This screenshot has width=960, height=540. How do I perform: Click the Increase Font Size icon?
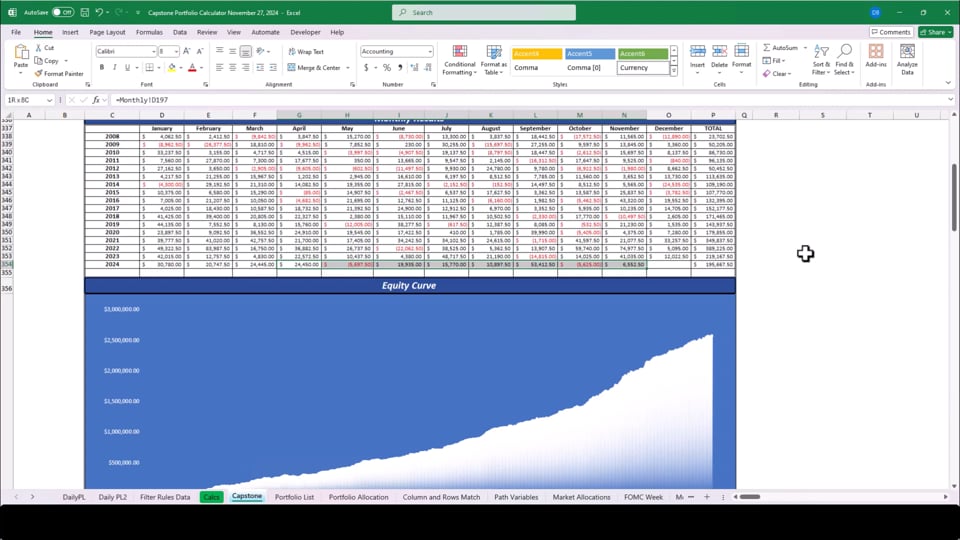(x=187, y=51)
